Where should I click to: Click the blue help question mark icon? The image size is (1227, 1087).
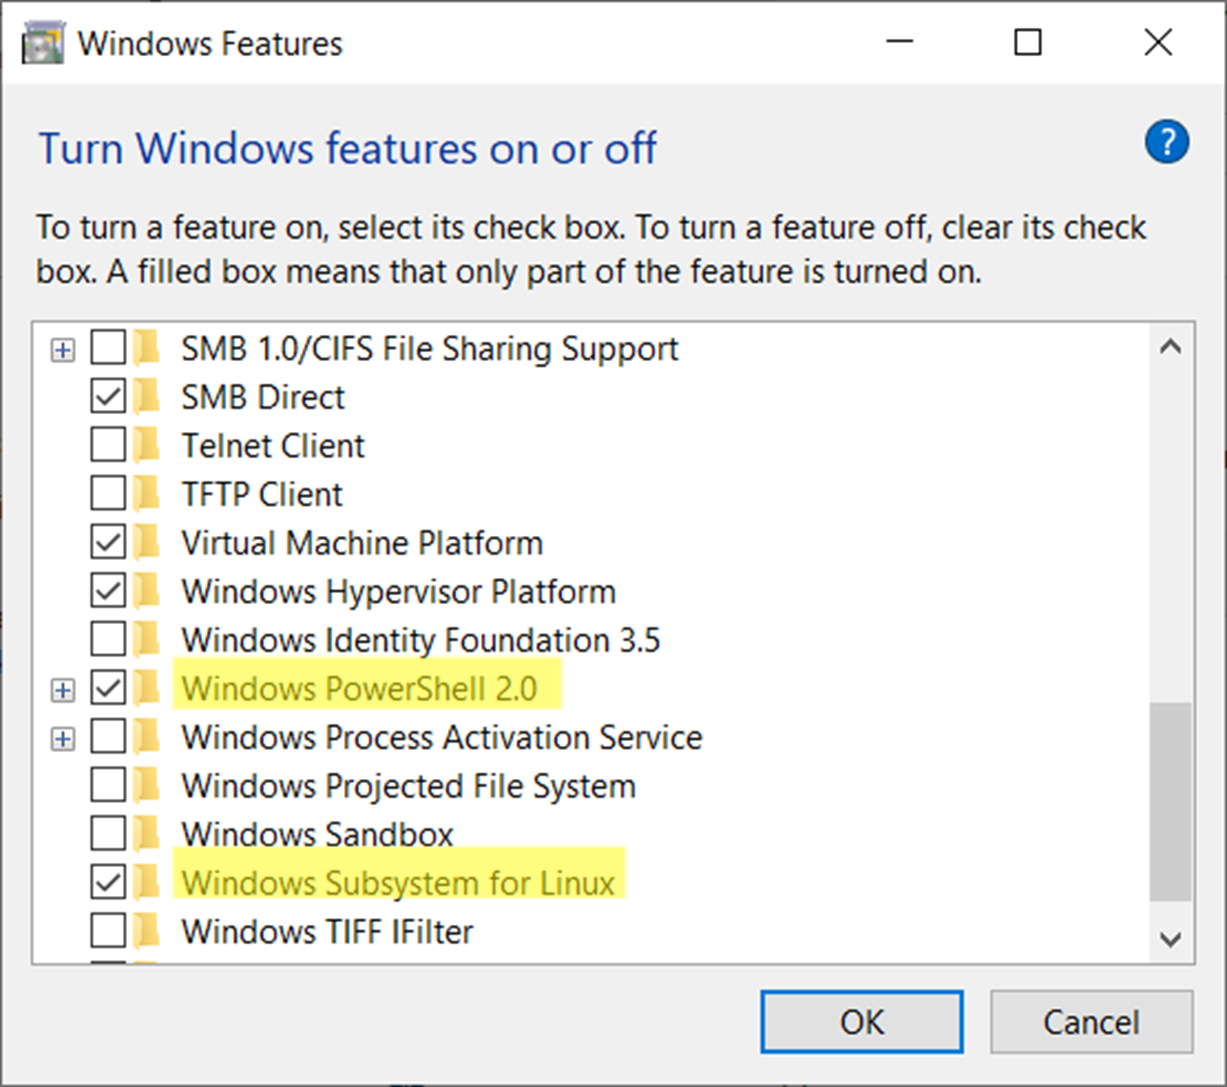pos(1166,143)
